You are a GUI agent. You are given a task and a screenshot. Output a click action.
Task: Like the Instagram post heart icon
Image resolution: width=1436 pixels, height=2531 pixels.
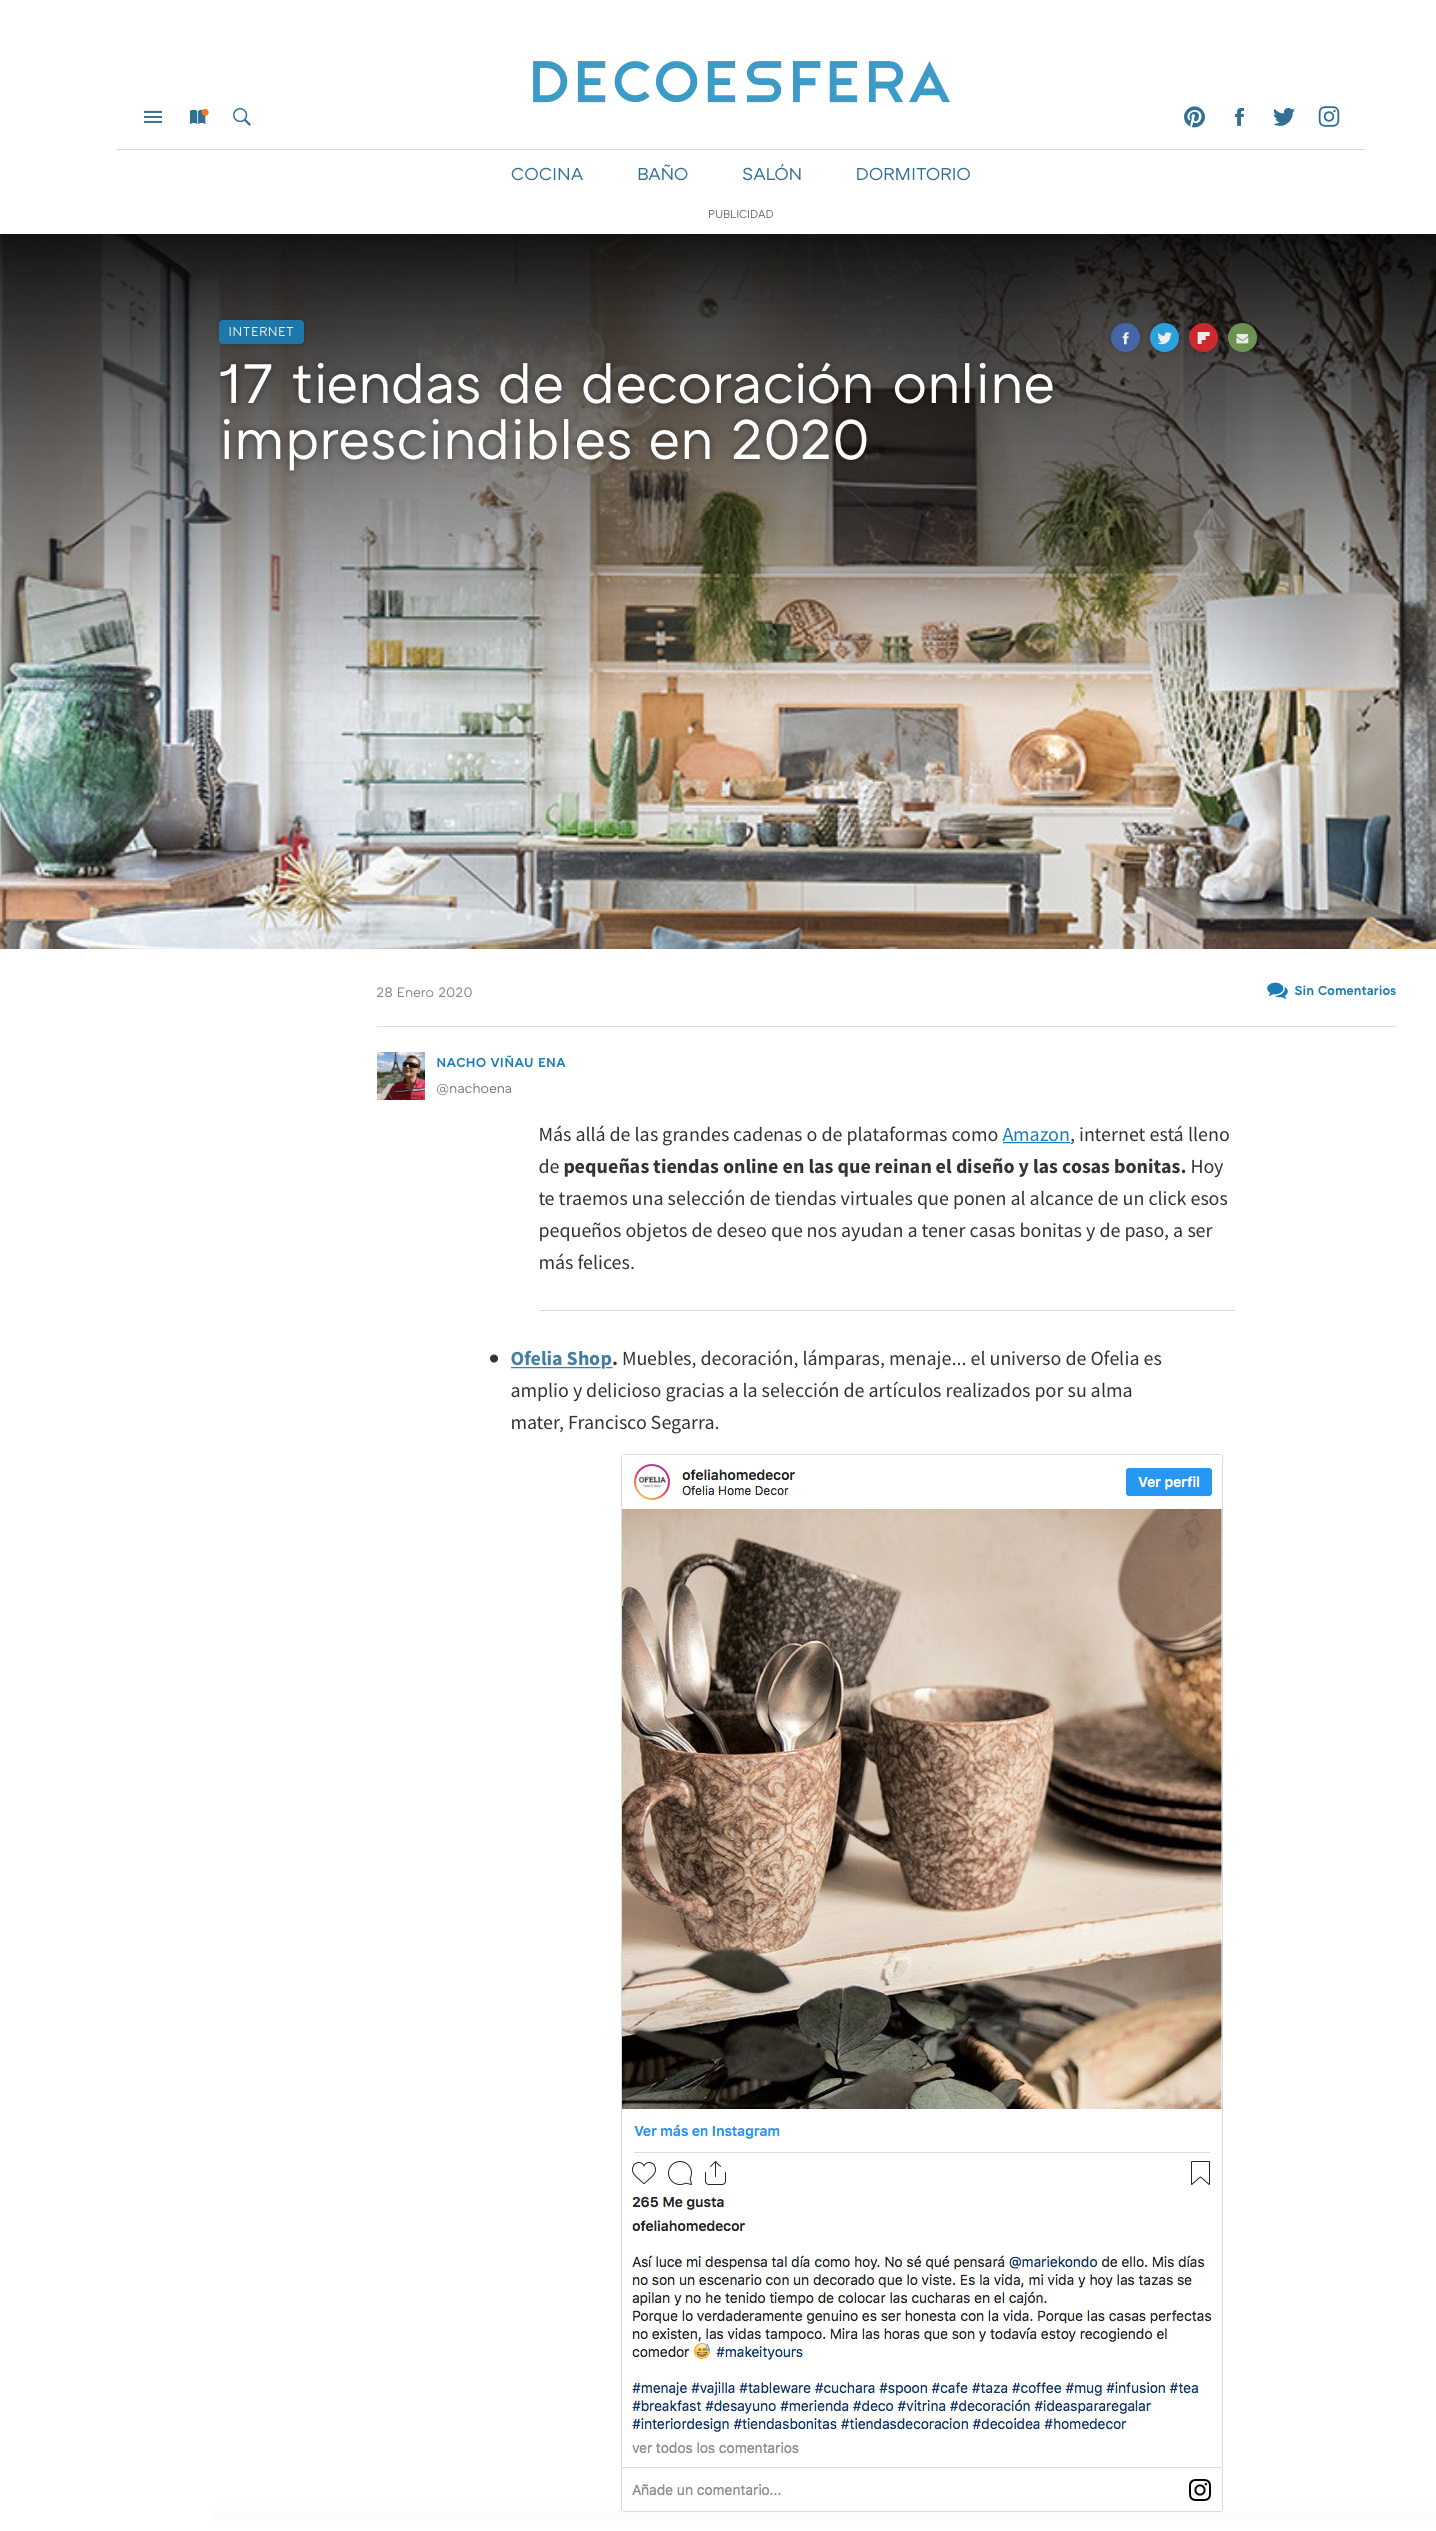pyautogui.click(x=644, y=2172)
